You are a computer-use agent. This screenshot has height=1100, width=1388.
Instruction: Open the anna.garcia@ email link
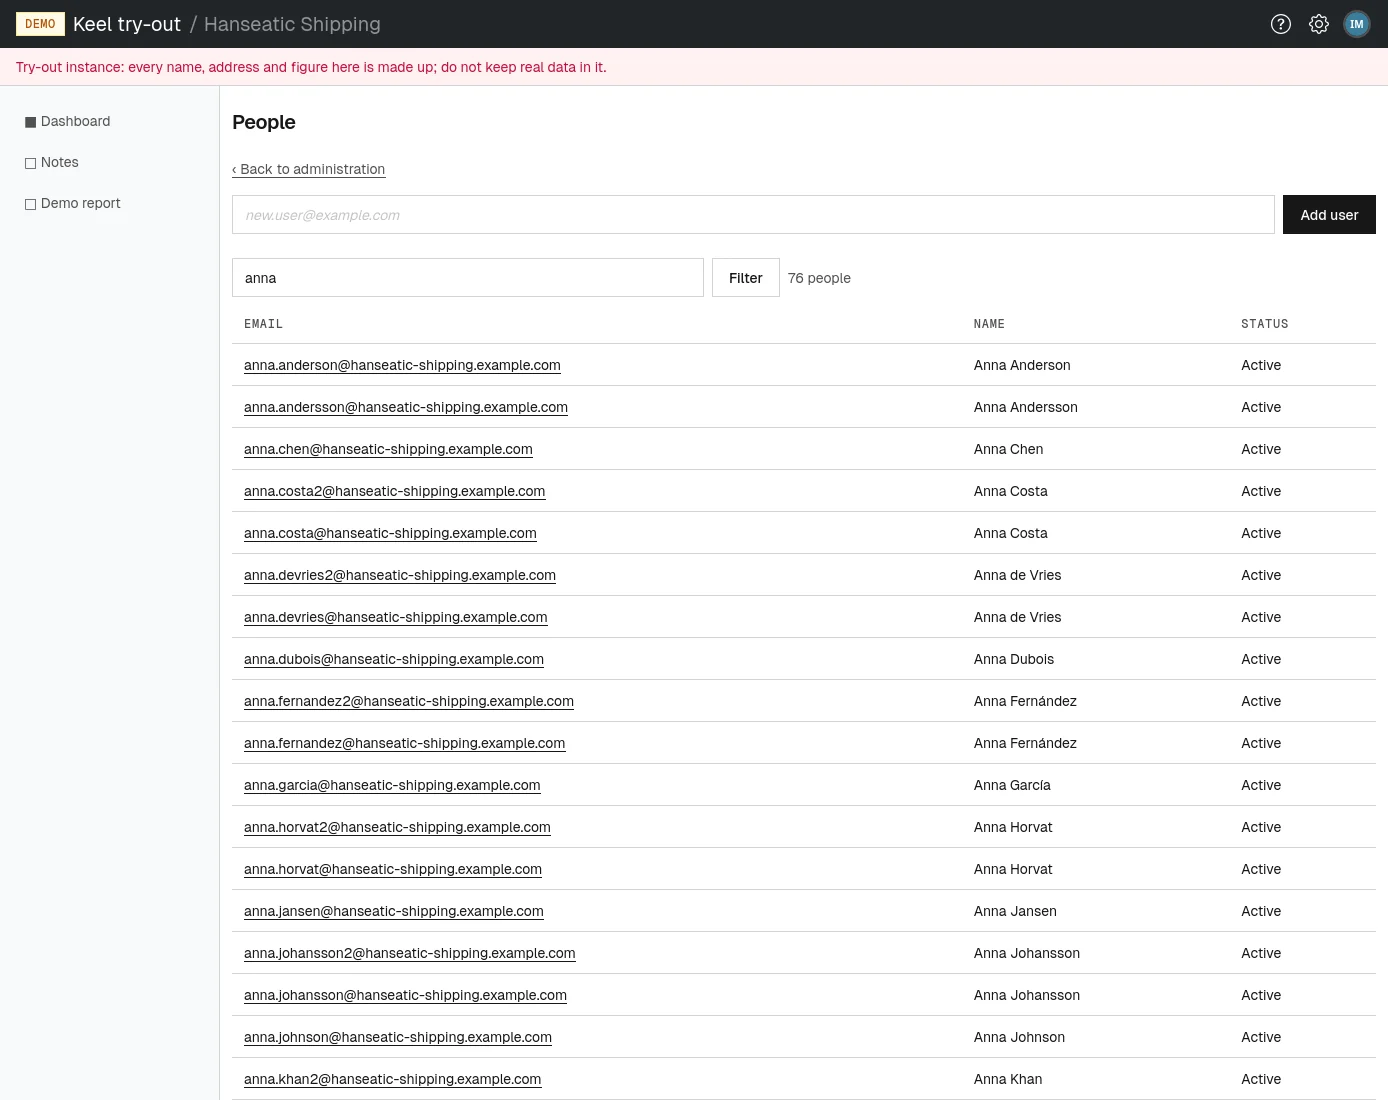point(392,785)
